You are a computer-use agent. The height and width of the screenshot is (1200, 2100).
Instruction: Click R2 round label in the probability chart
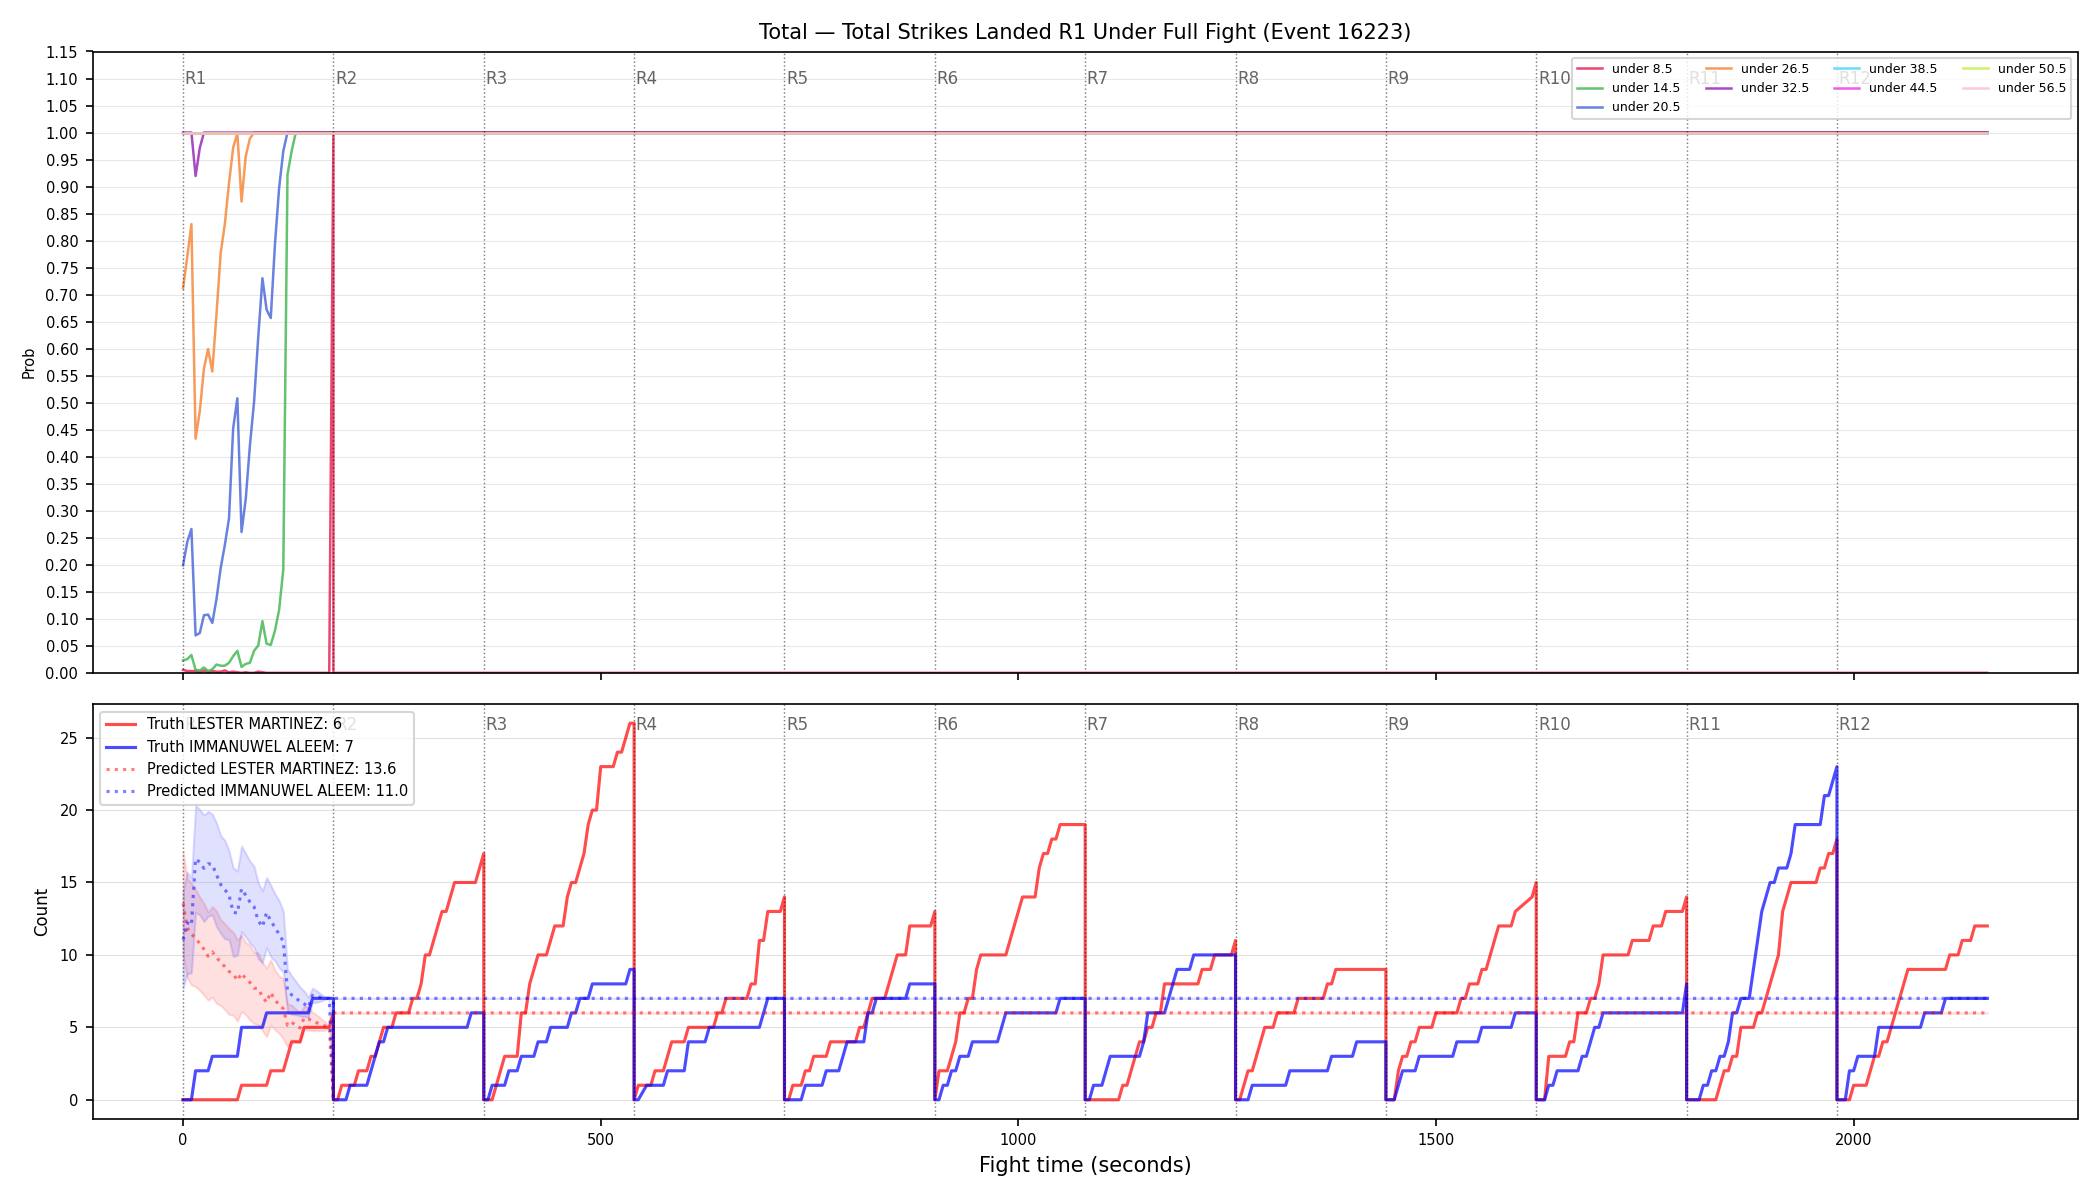pyautogui.click(x=346, y=78)
